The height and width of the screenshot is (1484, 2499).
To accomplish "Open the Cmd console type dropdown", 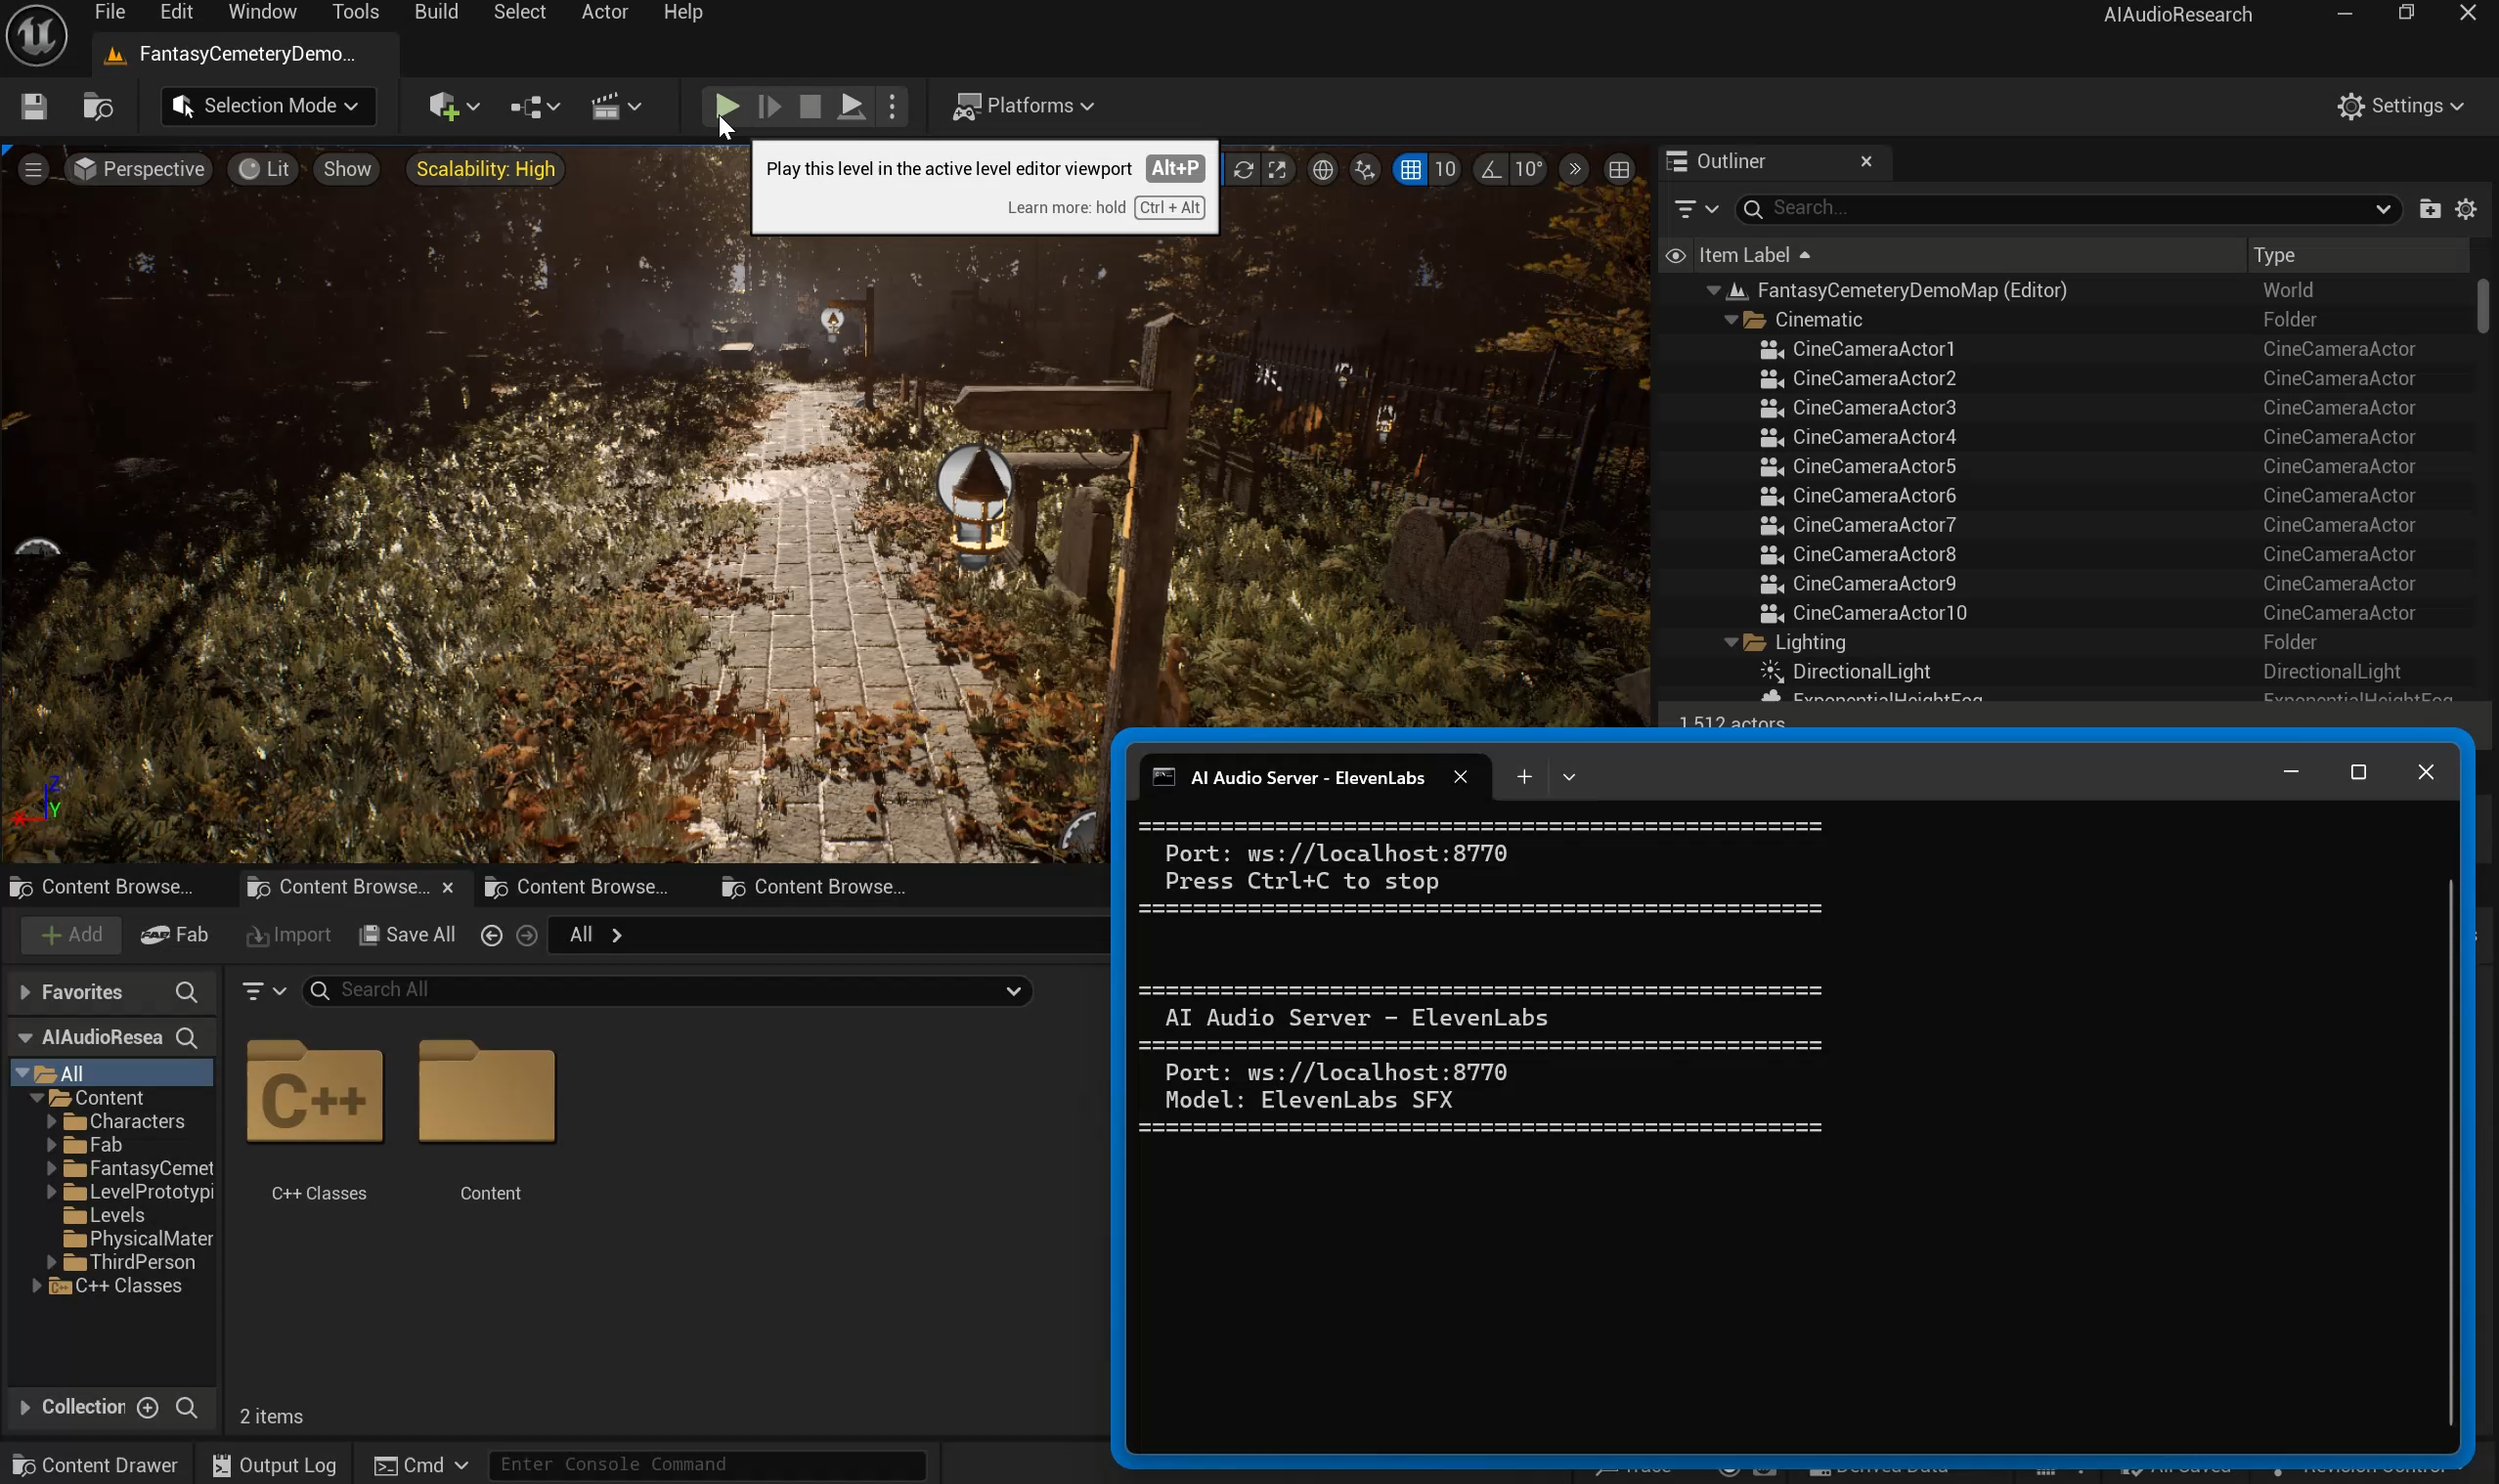I will coord(421,1465).
